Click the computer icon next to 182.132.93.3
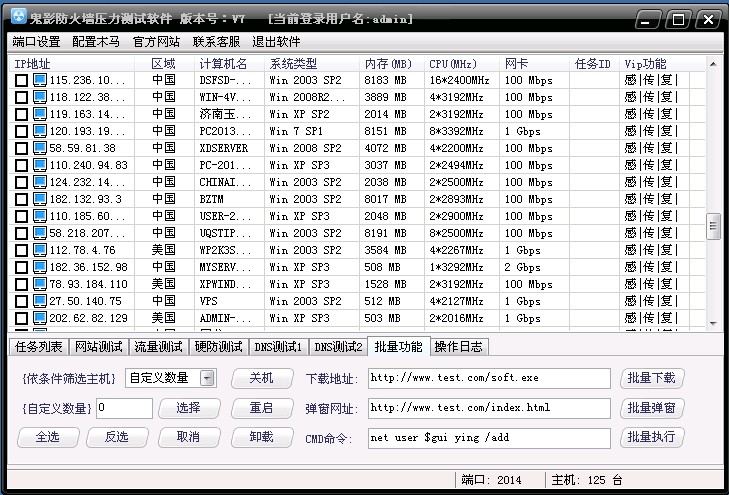The height and width of the screenshot is (495, 729). [x=40, y=199]
